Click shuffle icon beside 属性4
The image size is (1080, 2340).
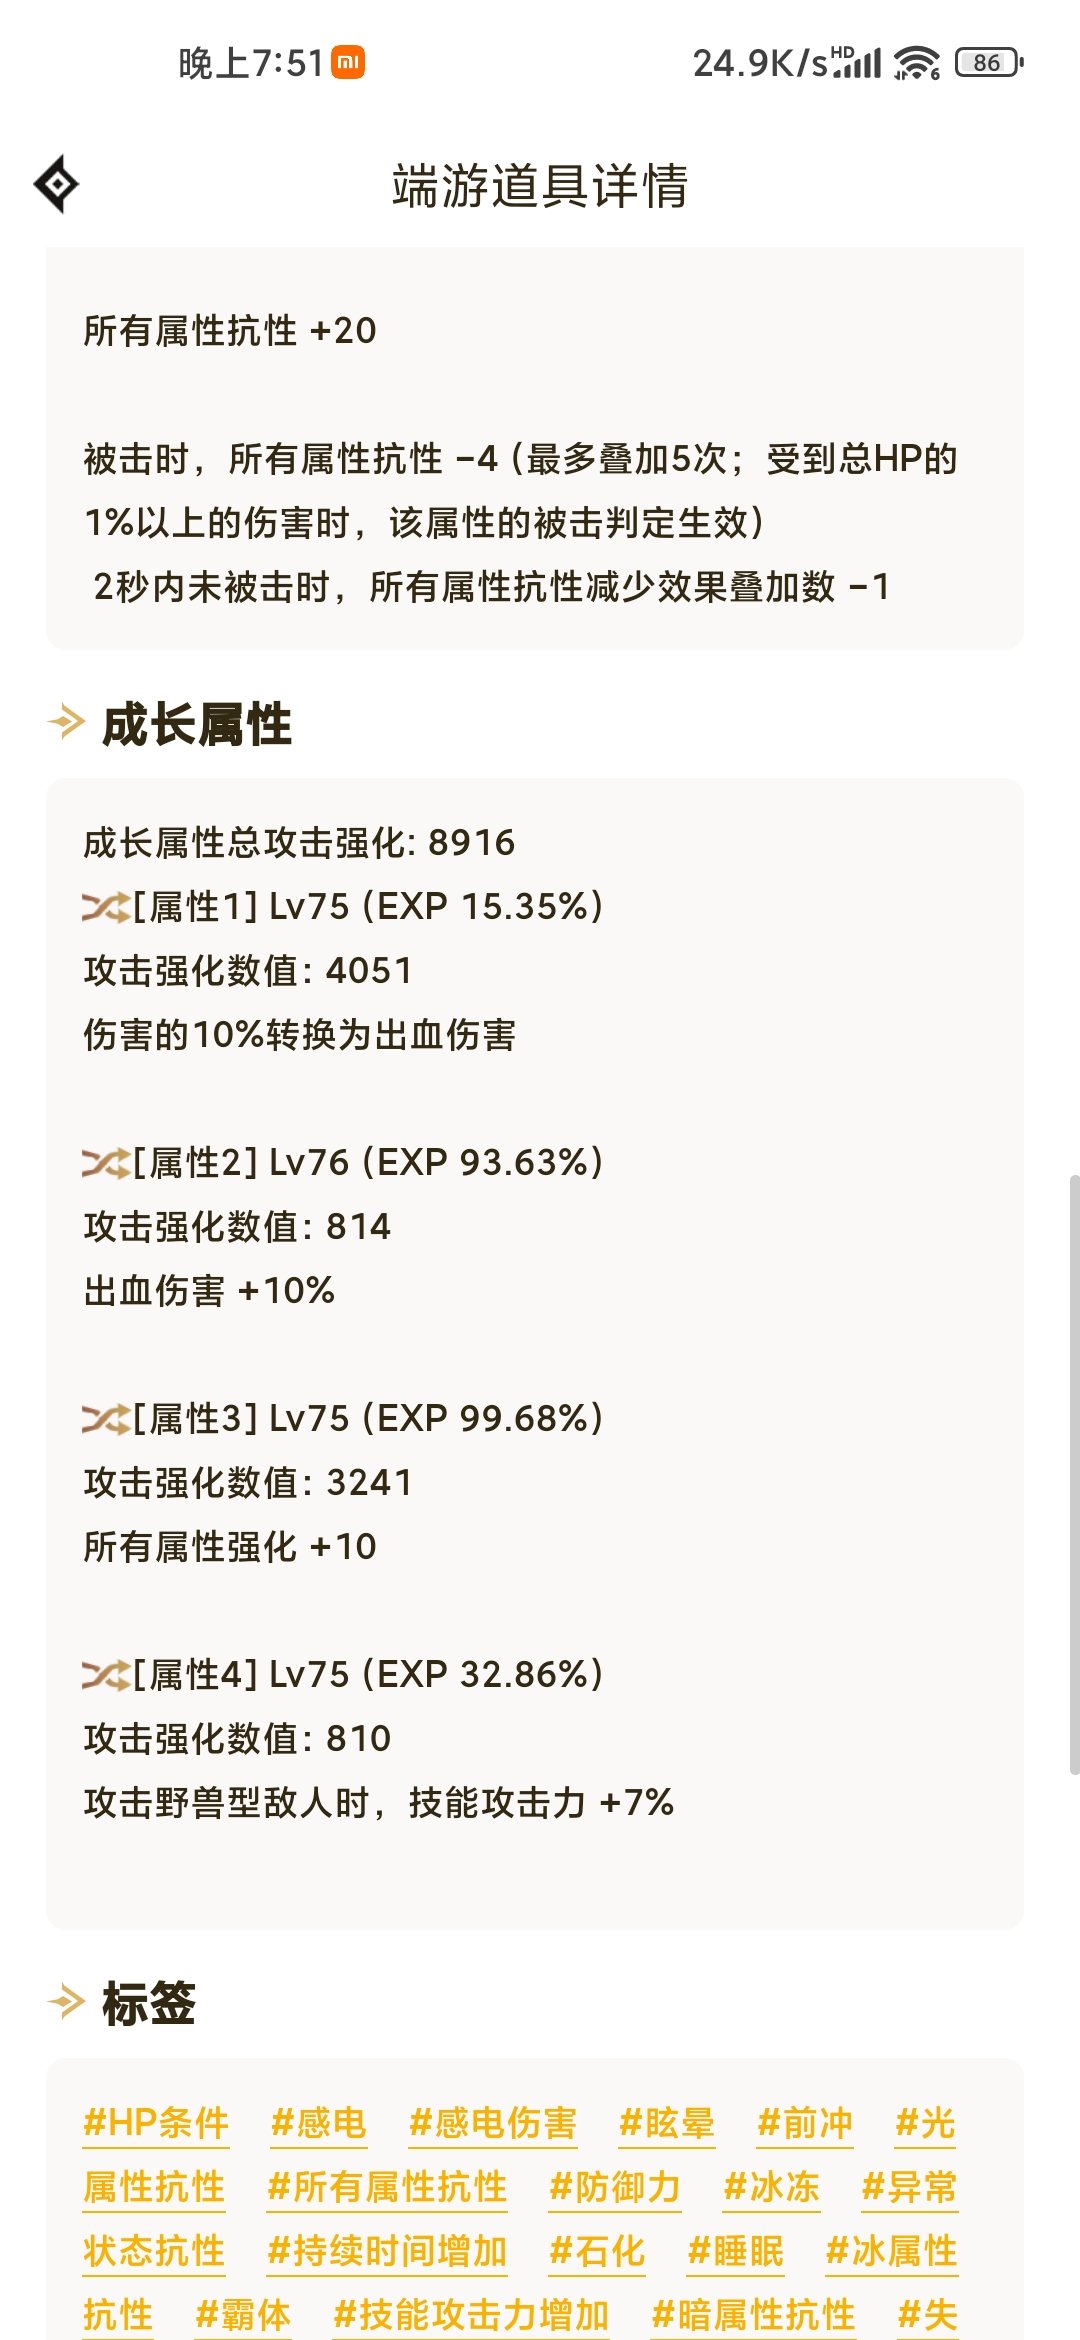pyautogui.click(x=106, y=1676)
